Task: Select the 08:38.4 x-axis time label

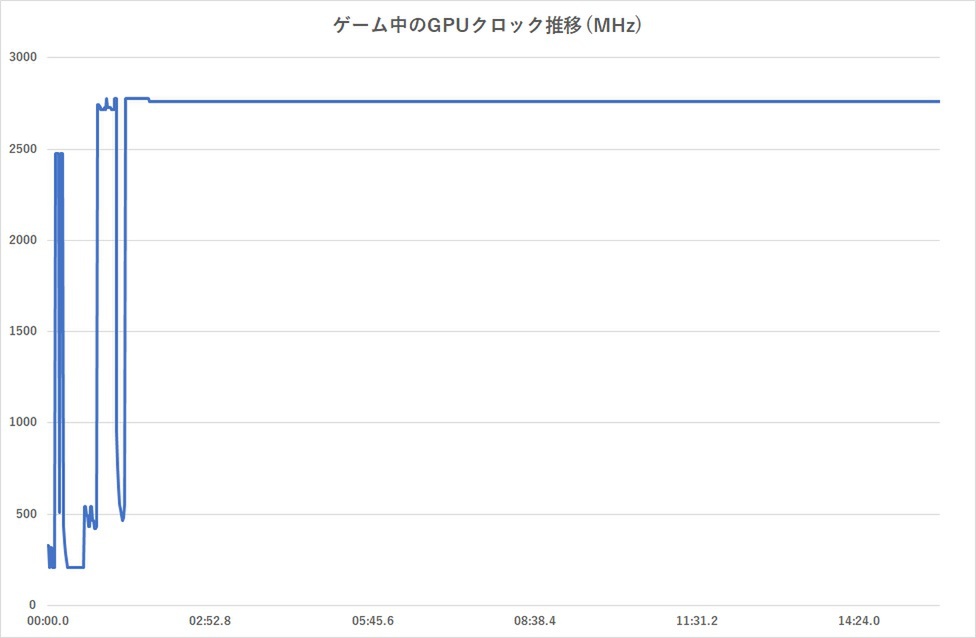Action: [534, 621]
